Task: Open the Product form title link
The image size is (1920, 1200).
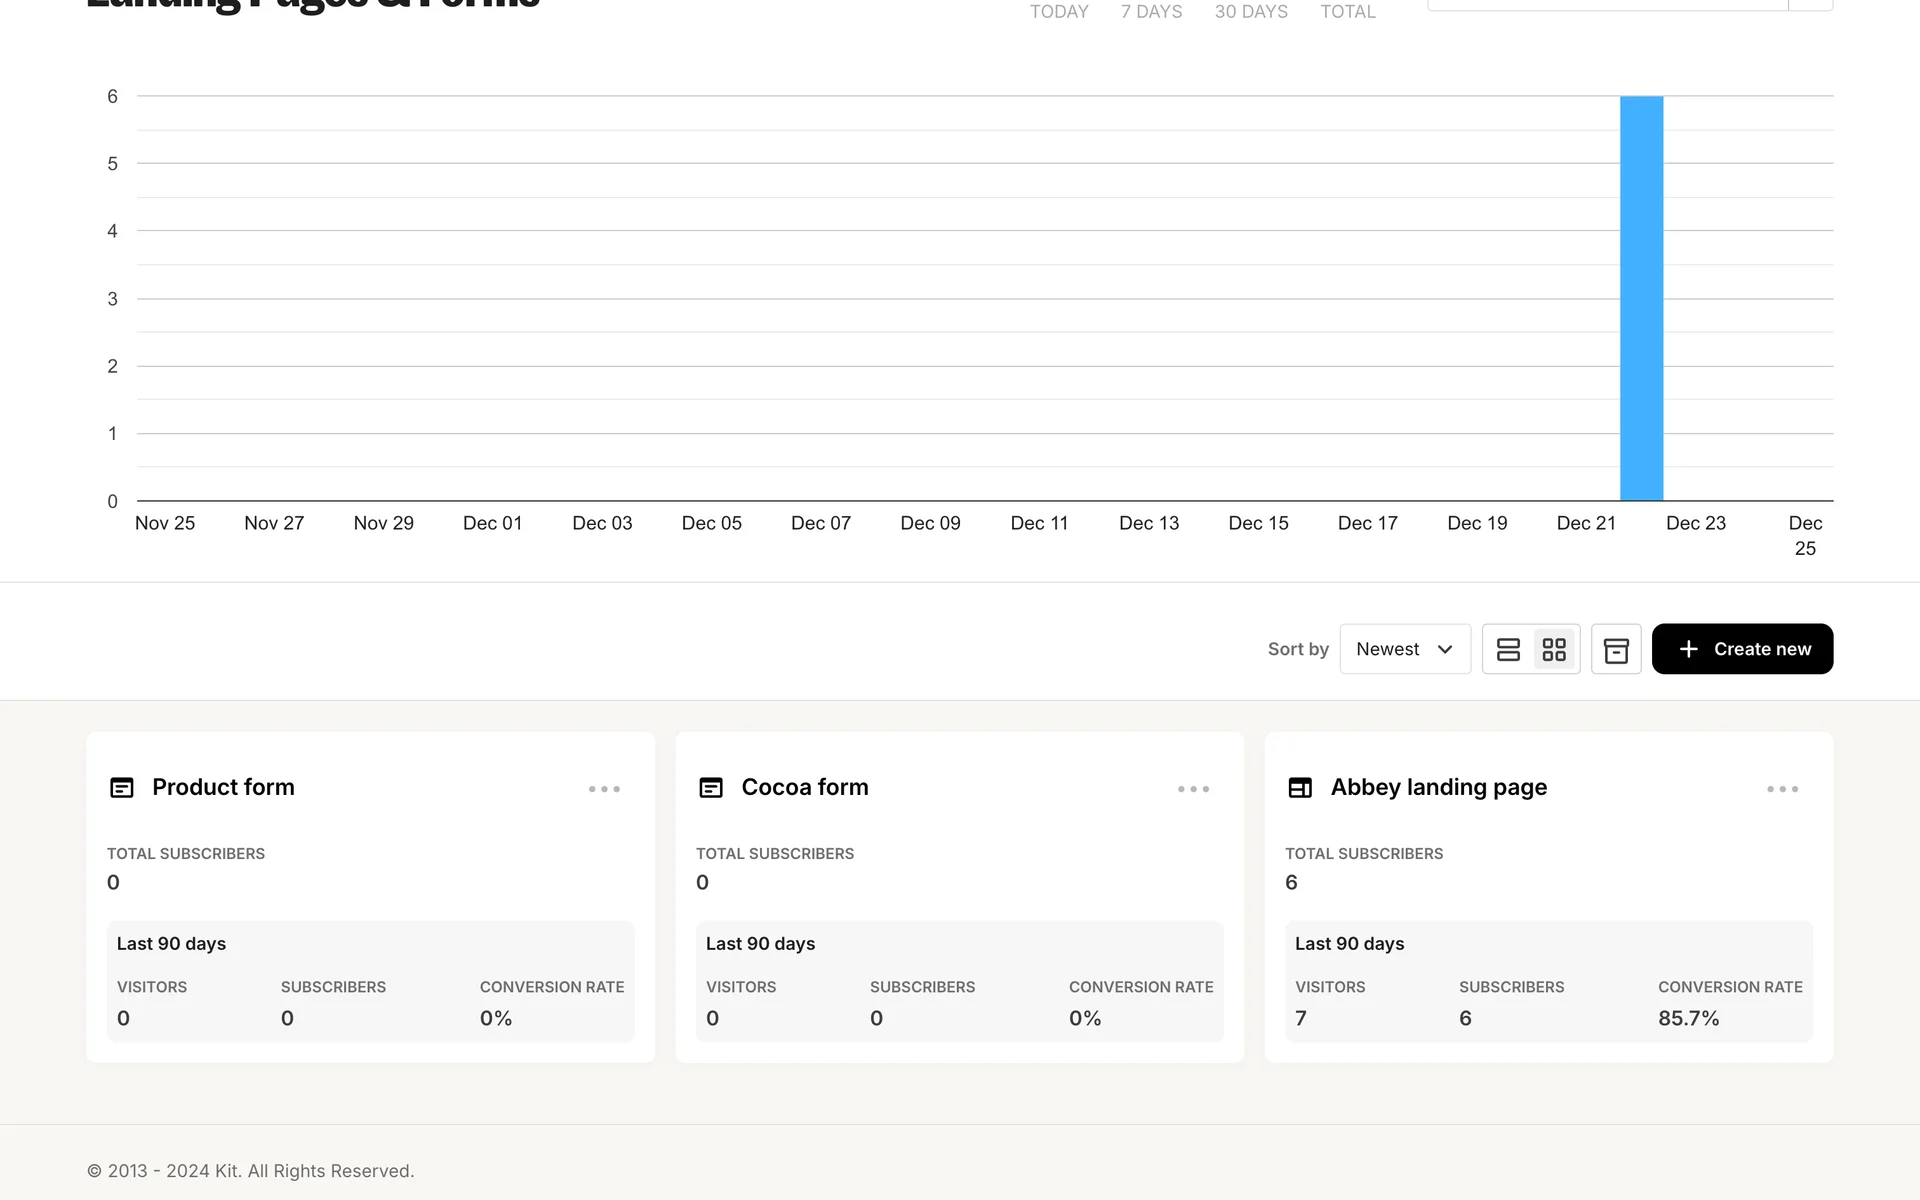Action: [223, 787]
